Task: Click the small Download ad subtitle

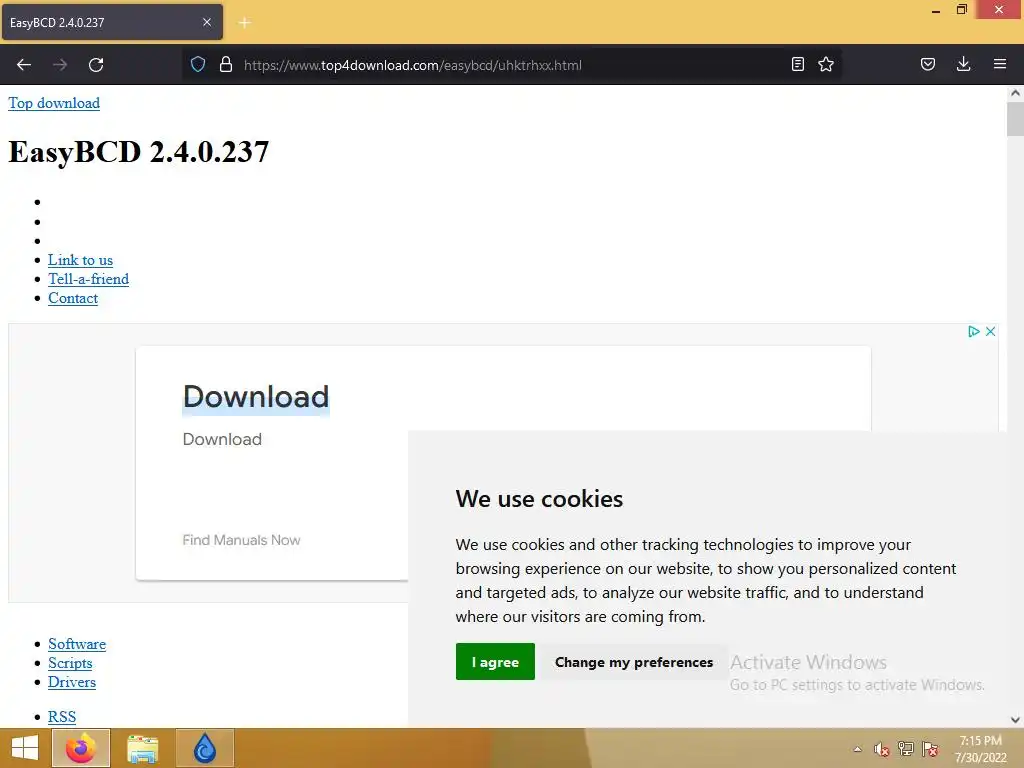Action: click(x=222, y=439)
